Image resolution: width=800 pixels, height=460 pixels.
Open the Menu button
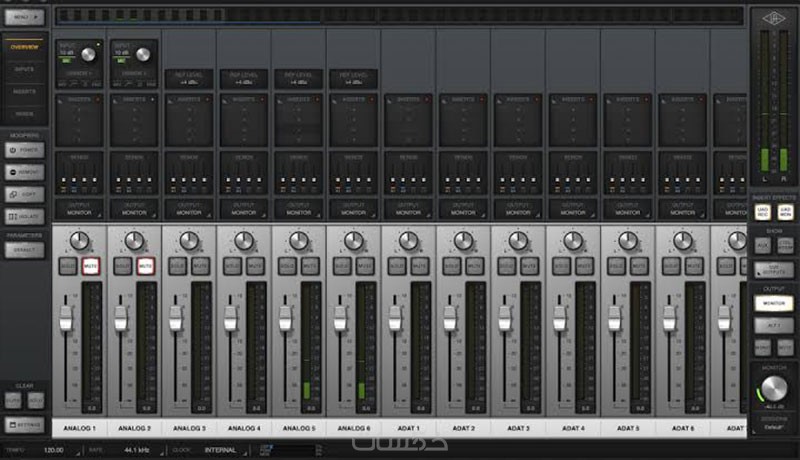point(24,17)
